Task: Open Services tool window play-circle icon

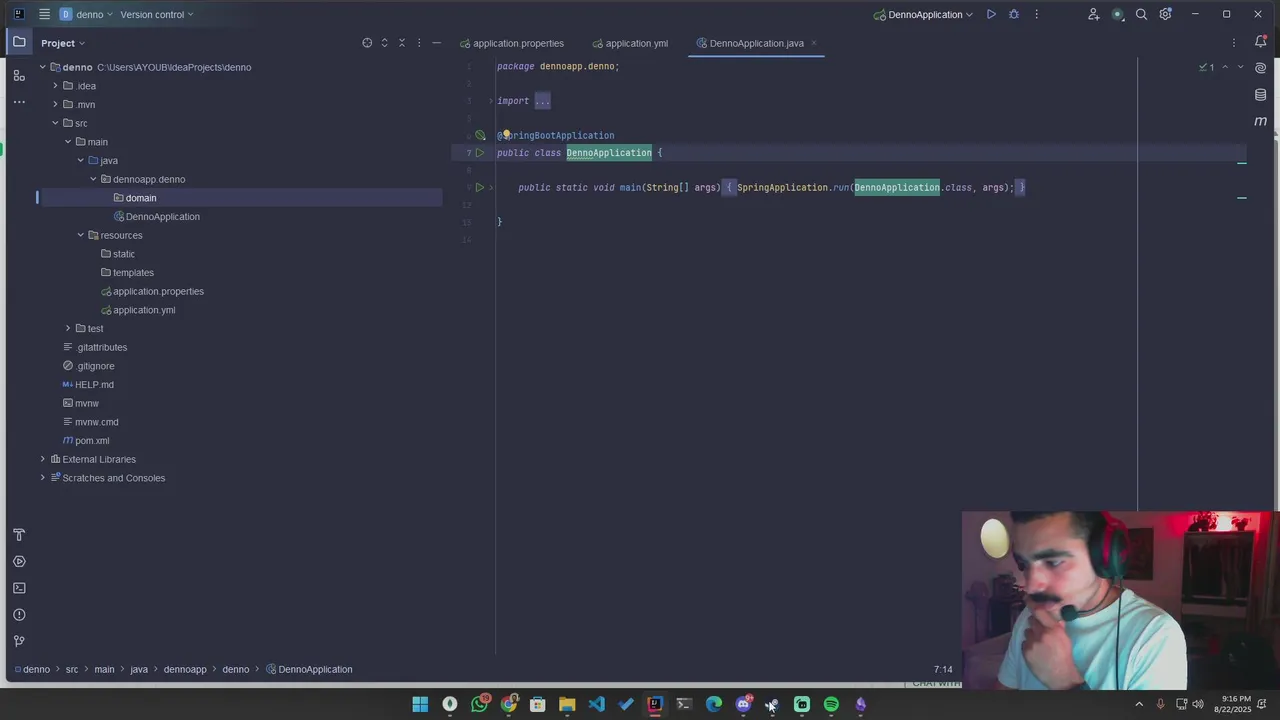Action: click(19, 561)
